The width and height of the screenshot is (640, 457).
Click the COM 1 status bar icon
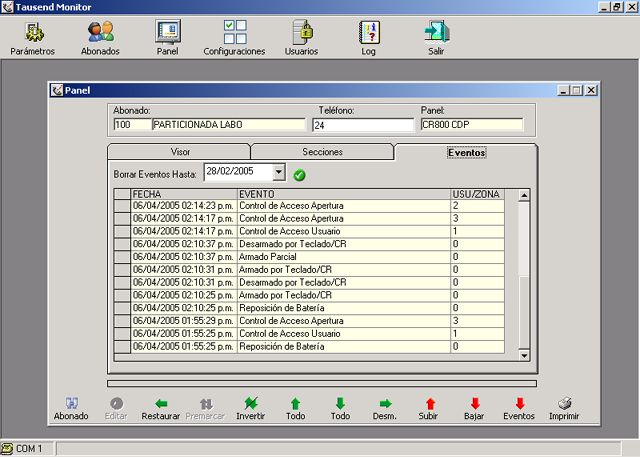(x=7, y=448)
